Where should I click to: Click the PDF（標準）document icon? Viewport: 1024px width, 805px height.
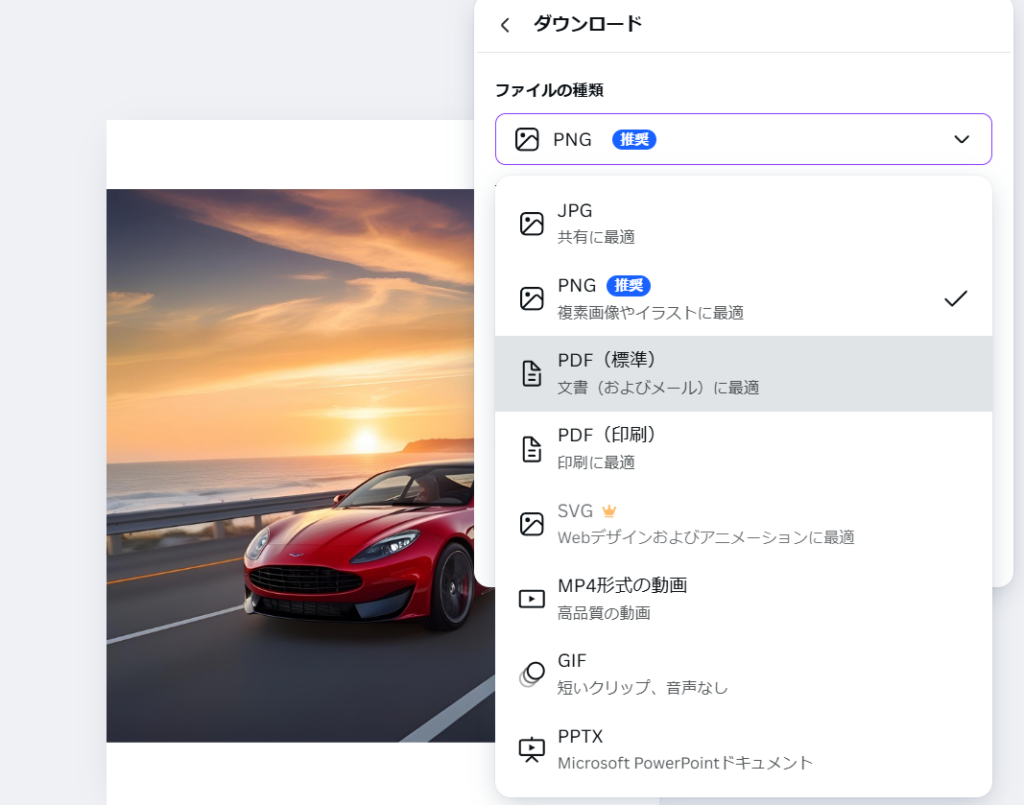pyautogui.click(x=532, y=373)
